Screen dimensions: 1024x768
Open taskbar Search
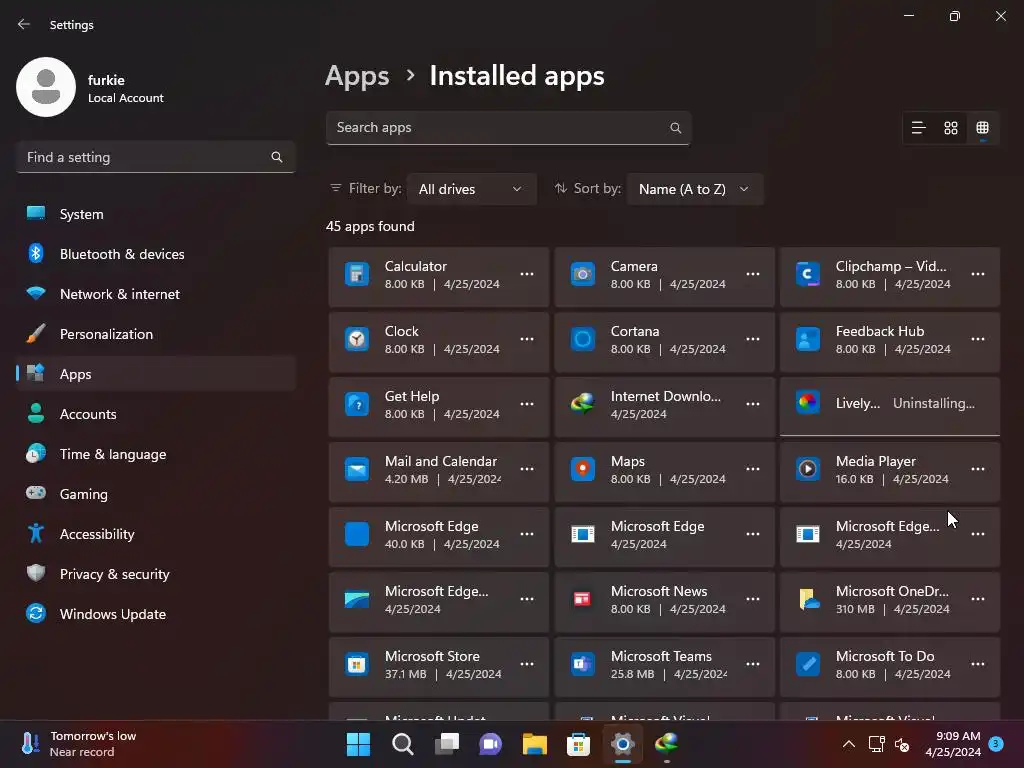tap(402, 744)
